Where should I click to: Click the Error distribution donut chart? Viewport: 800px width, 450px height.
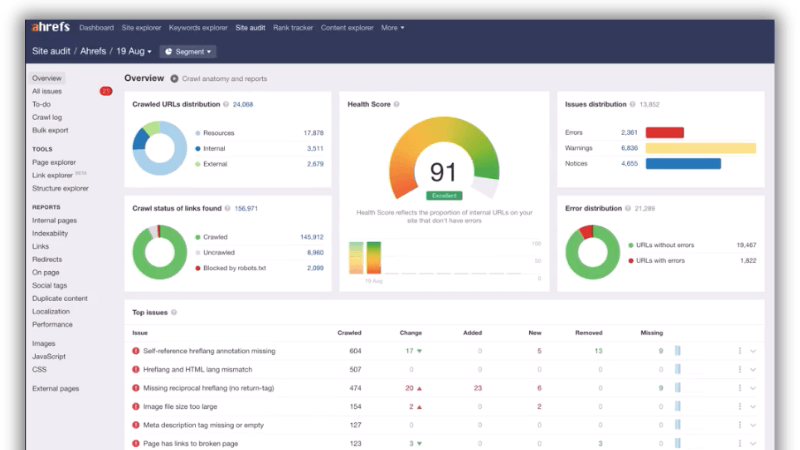pyautogui.click(x=592, y=252)
